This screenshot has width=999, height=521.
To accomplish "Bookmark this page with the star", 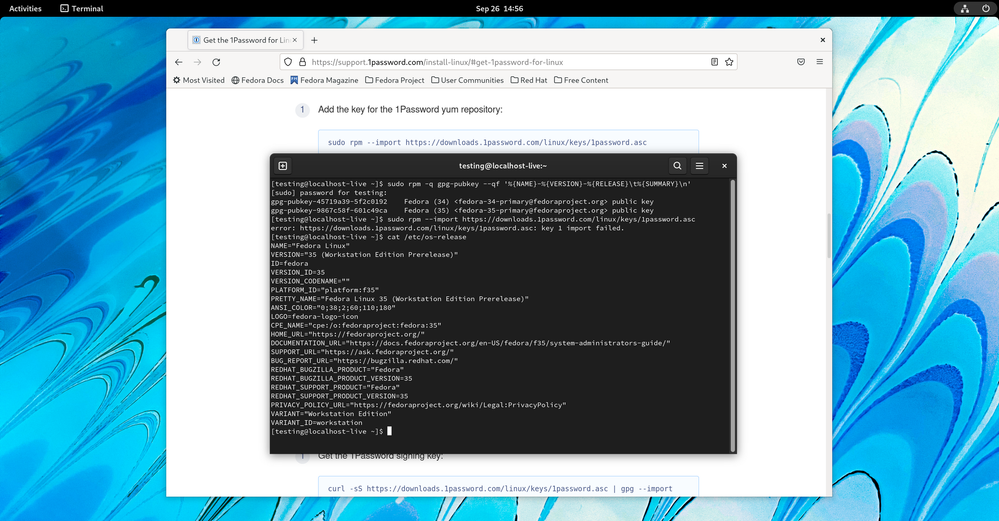I will (729, 62).
